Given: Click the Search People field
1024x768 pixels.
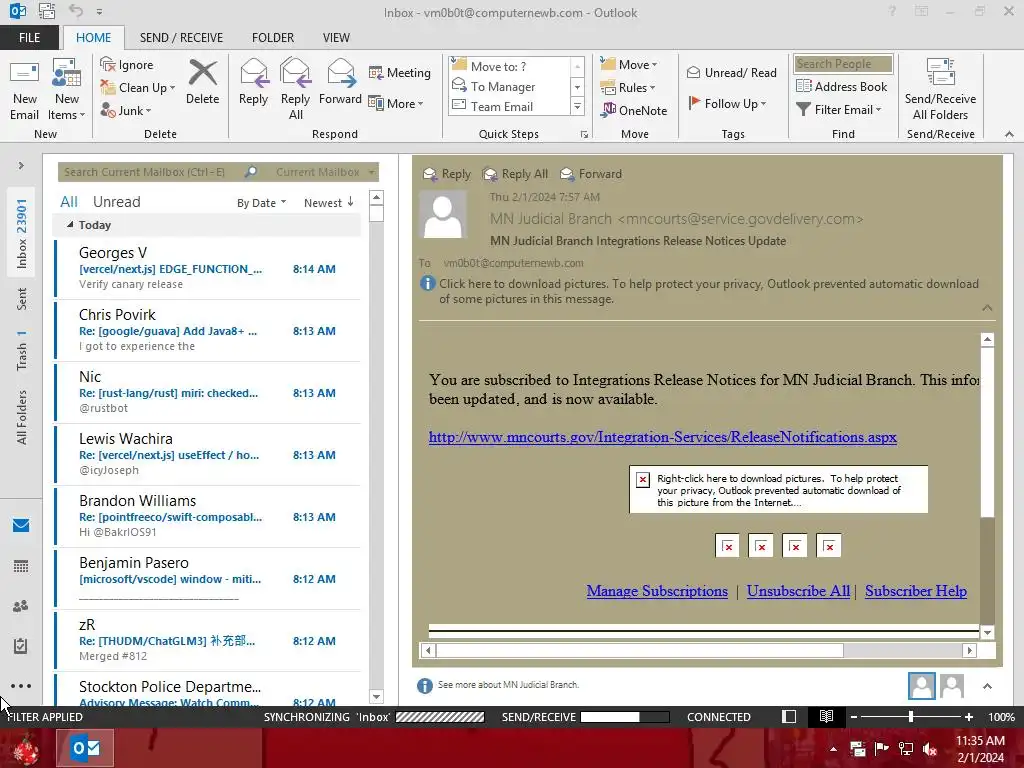Looking at the screenshot, I should click(x=843, y=64).
